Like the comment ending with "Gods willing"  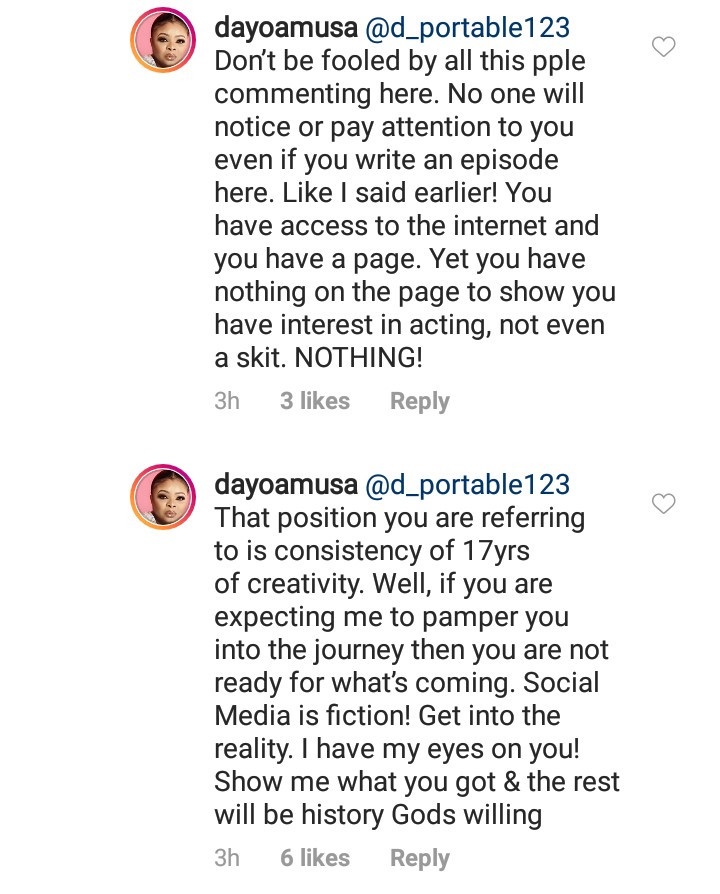coord(663,503)
